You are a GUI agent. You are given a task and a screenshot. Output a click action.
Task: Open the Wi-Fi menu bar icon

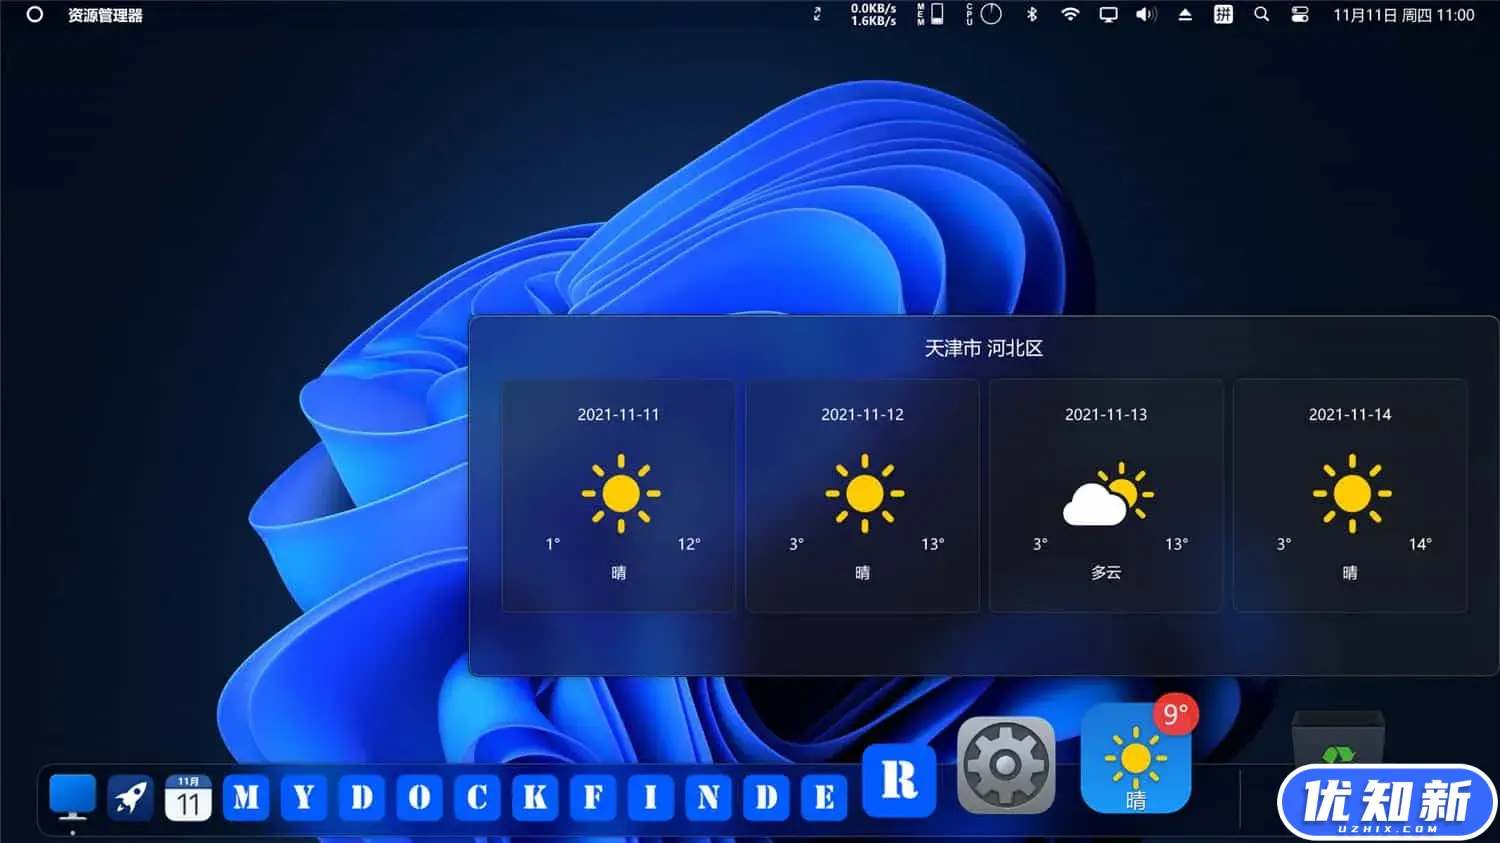point(1070,14)
